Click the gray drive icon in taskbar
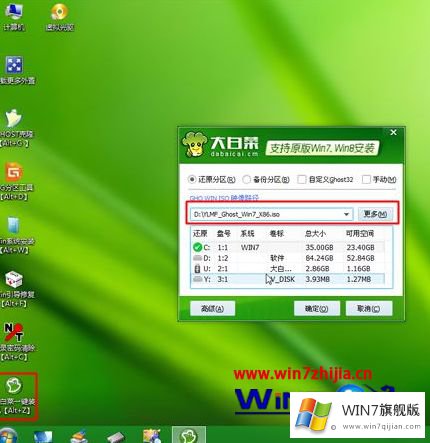430x443 pixels. (116, 436)
